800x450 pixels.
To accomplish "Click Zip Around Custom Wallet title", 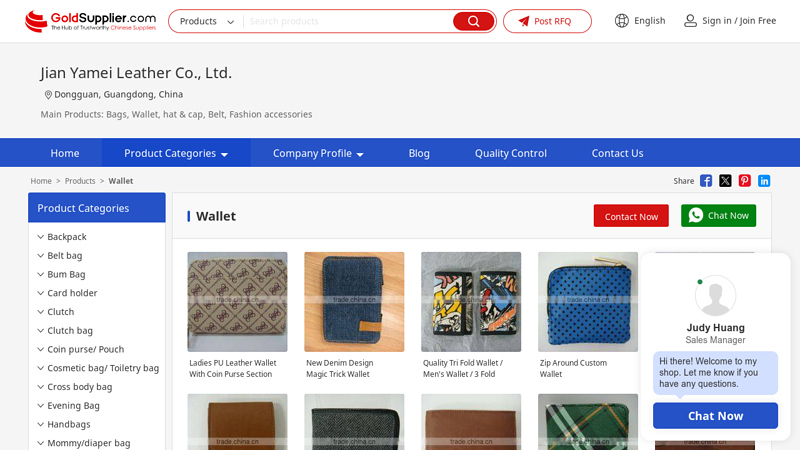I will [573, 368].
